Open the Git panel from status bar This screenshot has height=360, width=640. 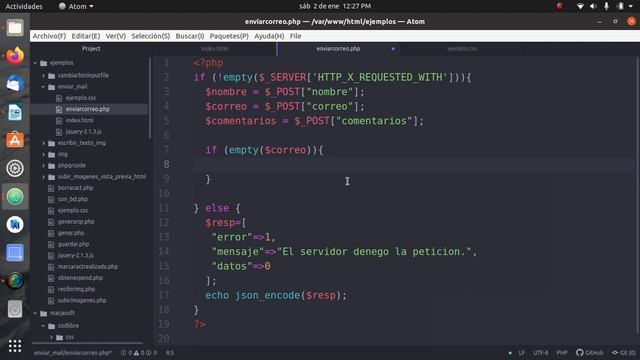tap(623, 353)
